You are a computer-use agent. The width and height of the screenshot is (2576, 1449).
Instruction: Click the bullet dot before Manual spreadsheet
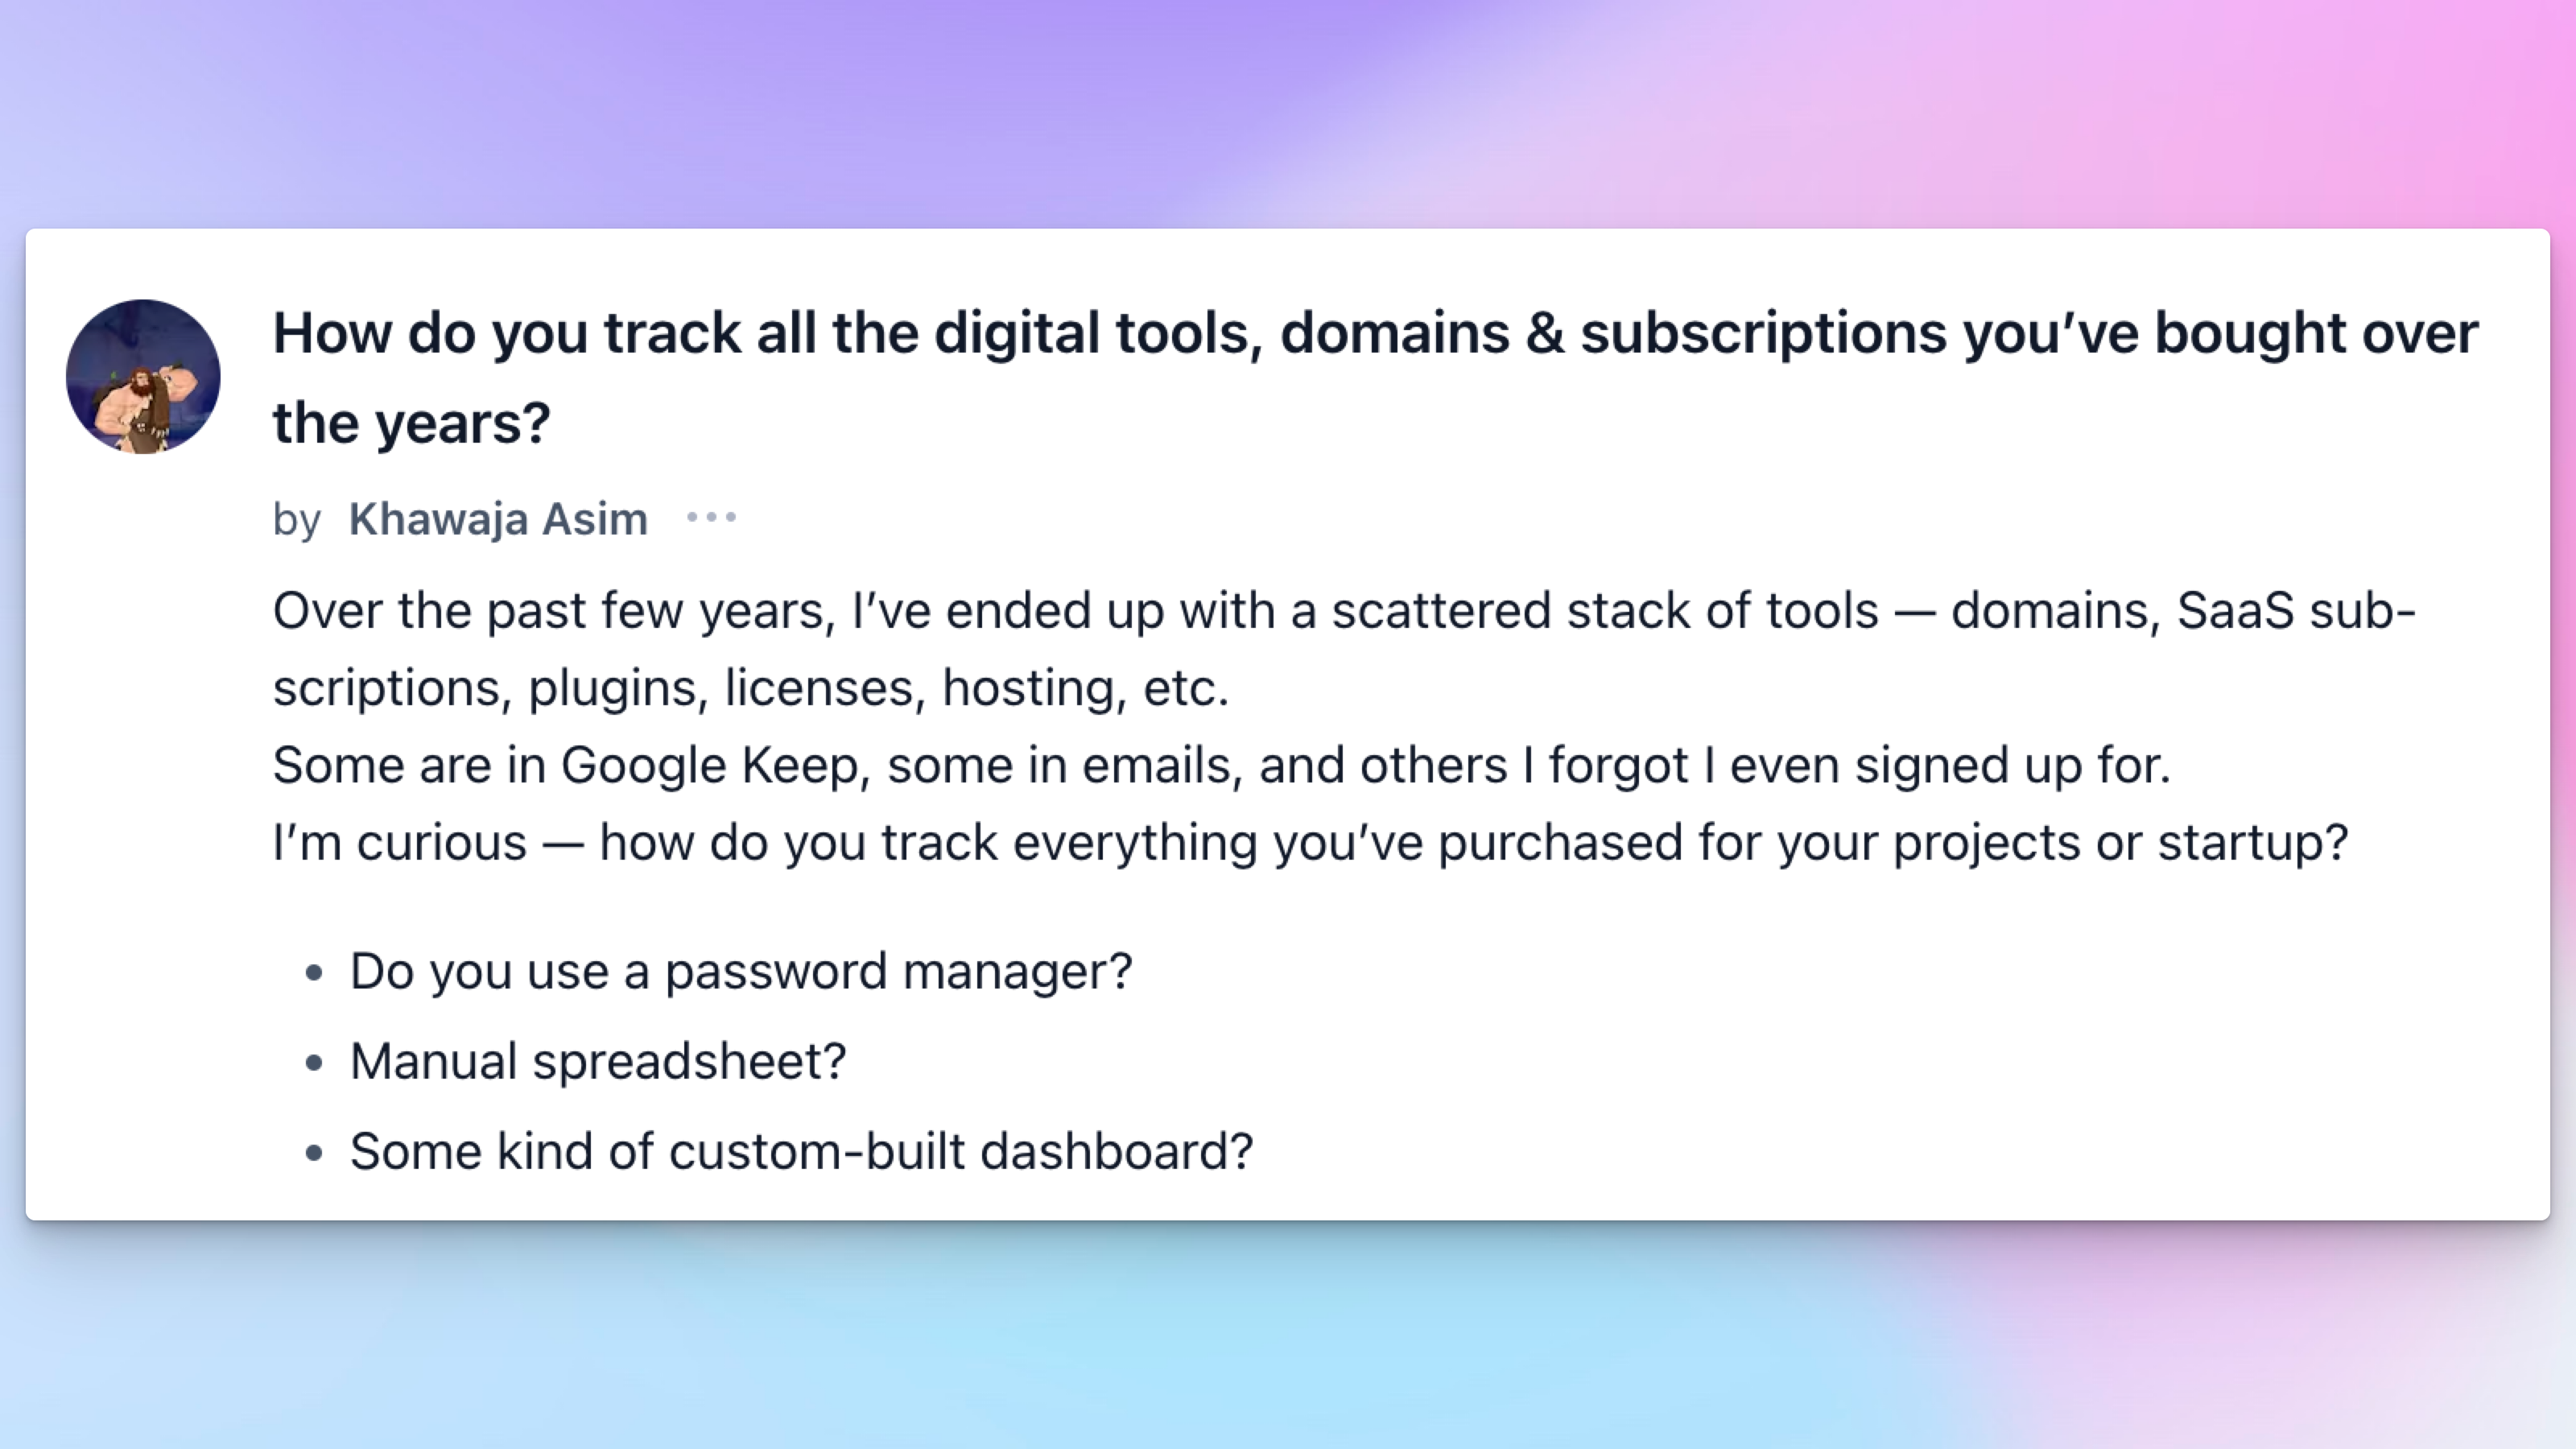click(314, 1062)
